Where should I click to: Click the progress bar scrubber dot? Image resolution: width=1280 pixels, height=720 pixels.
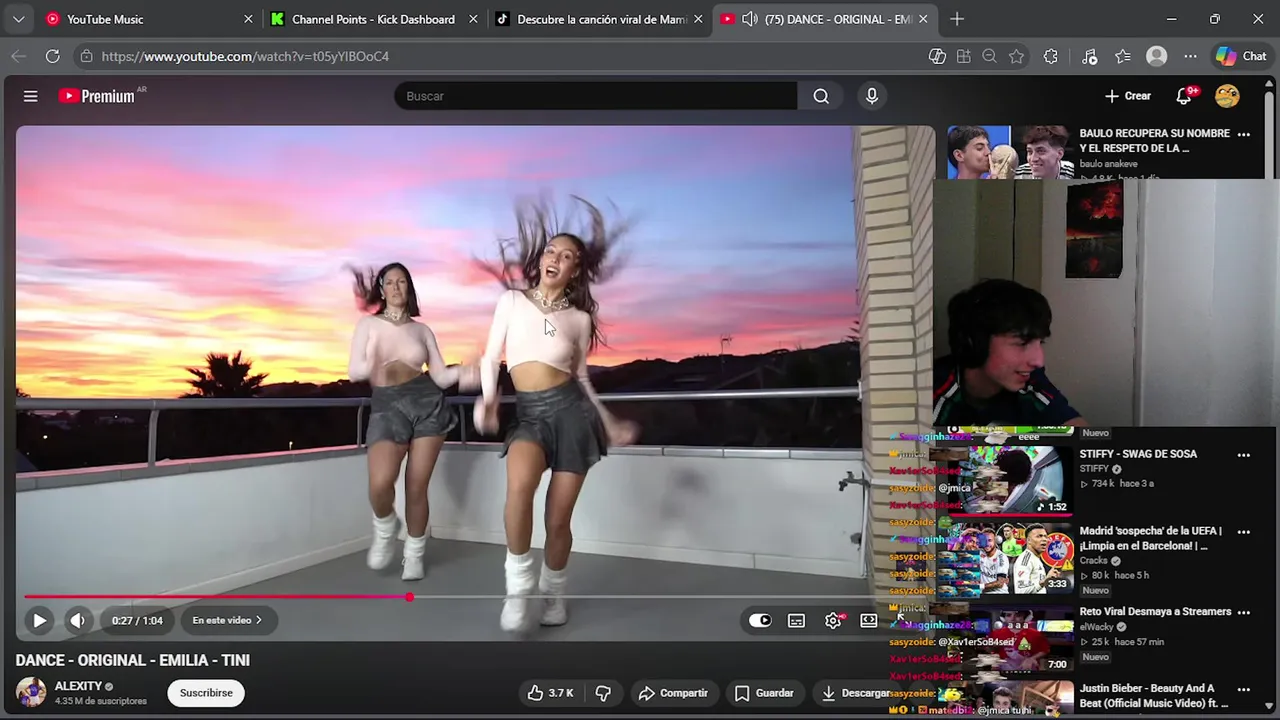(409, 597)
